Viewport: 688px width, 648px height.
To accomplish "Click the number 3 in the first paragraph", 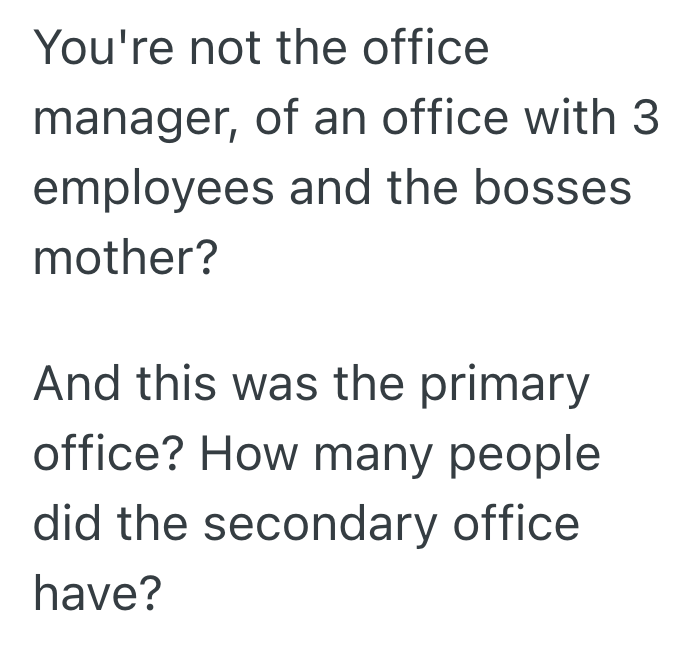I will tap(645, 118).
